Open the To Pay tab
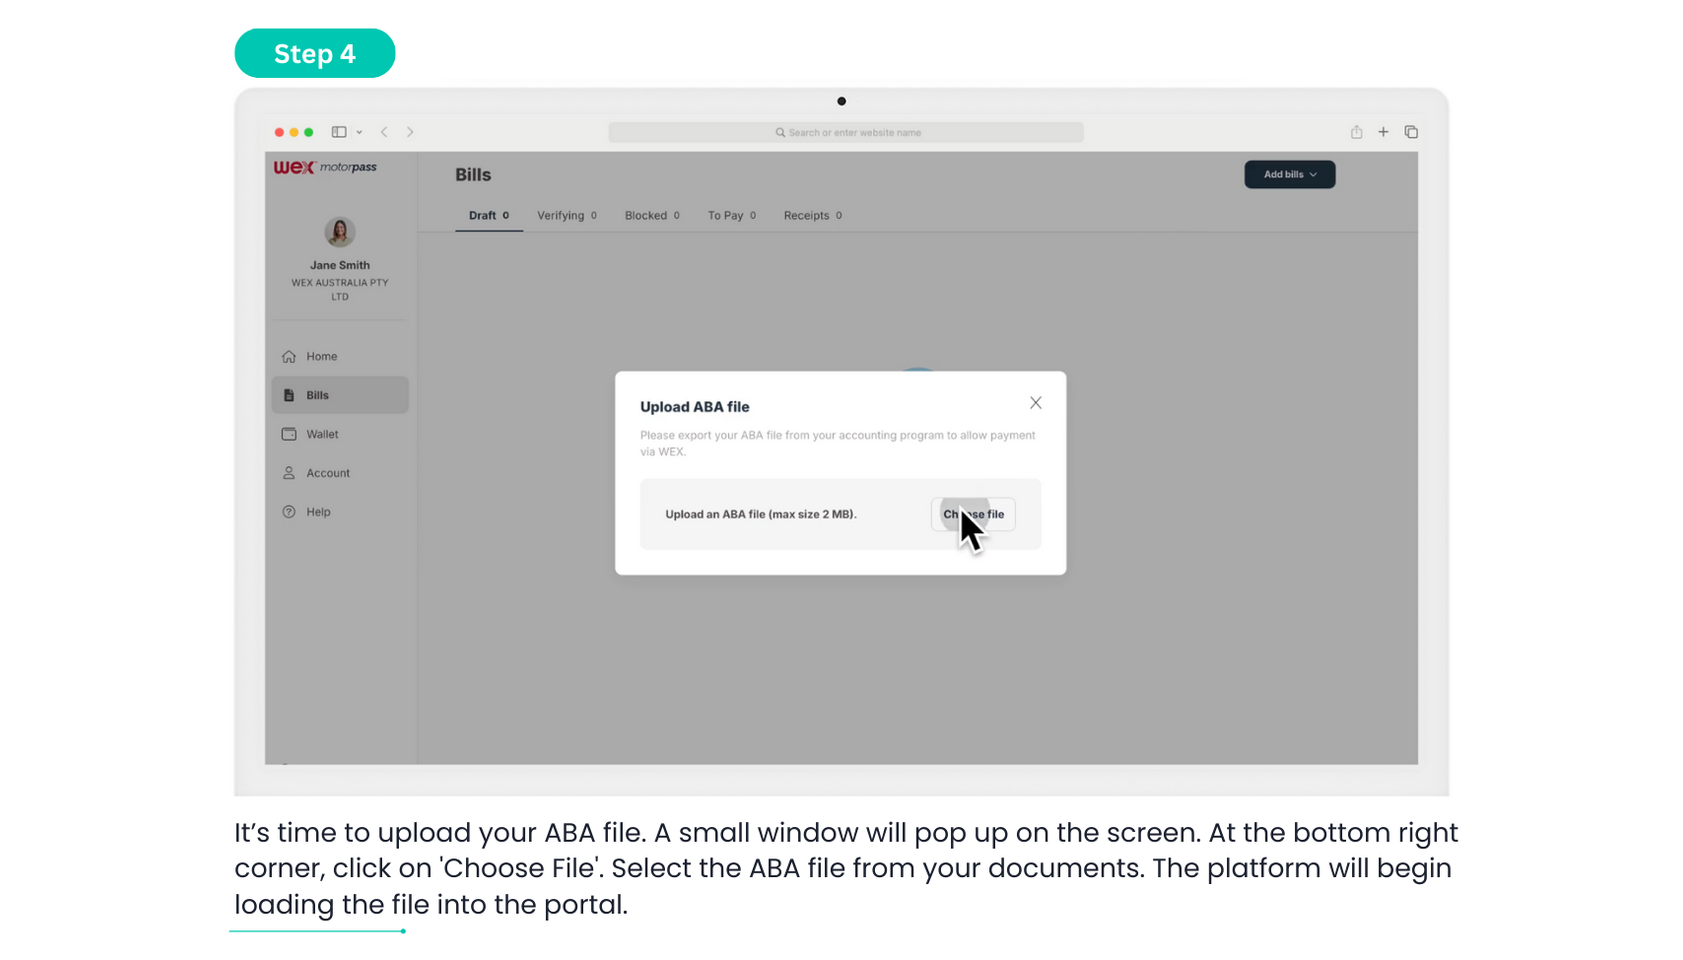The image size is (1683, 960). tap(731, 216)
